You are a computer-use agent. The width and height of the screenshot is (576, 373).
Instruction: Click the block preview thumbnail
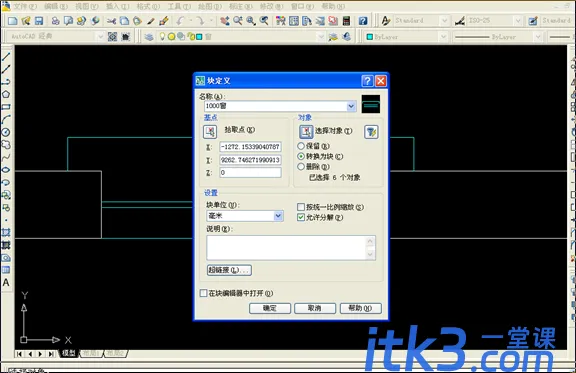click(x=371, y=104)
